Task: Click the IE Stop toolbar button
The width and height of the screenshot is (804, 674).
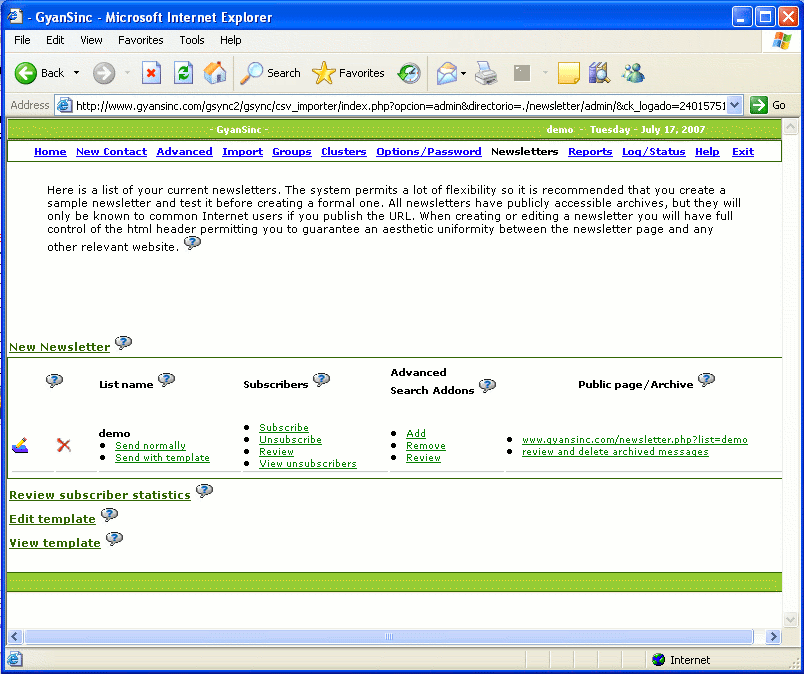Action: click(151, 73)
